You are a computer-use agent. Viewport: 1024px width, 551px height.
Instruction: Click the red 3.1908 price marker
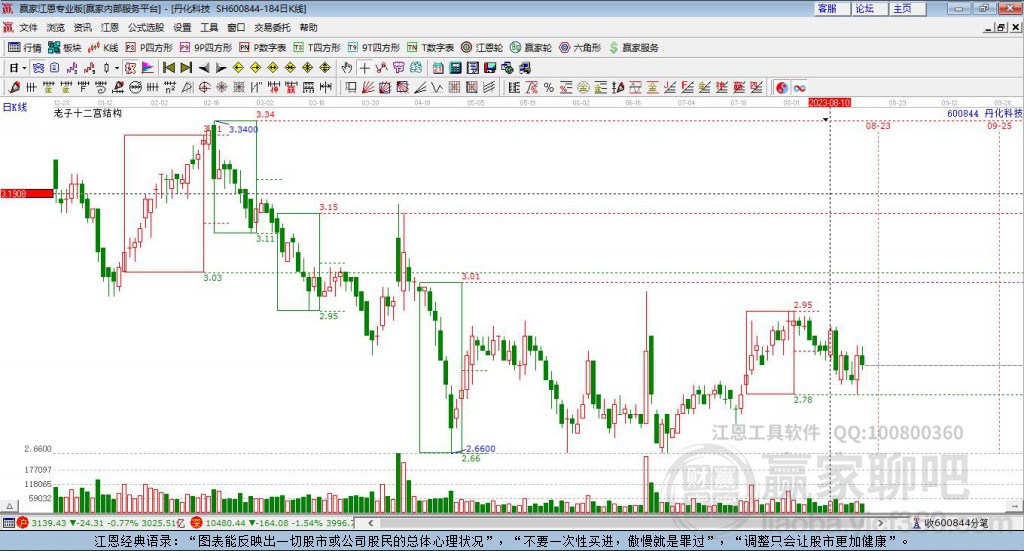click(x=27, y=193)
